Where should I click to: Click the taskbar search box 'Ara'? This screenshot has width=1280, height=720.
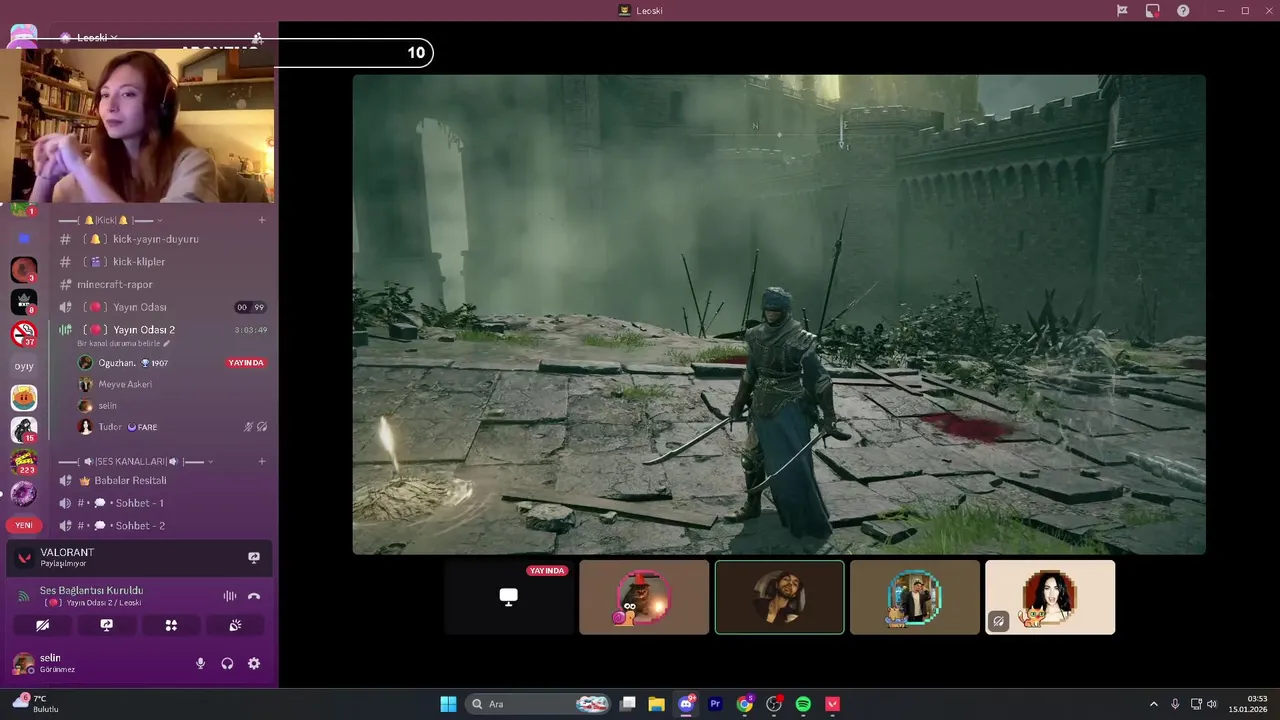coord(540,704)
